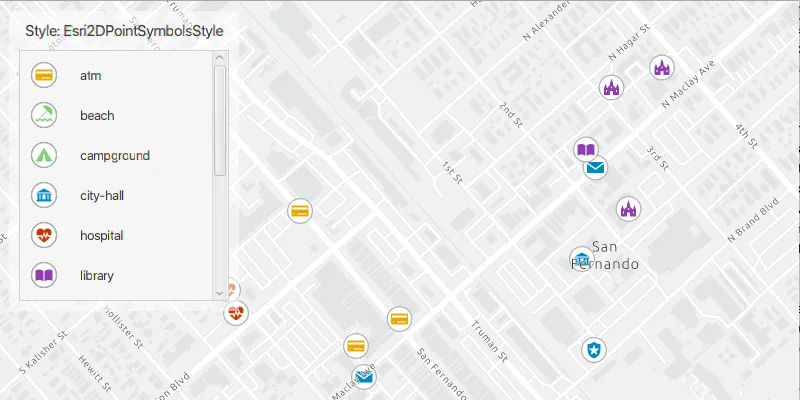The height and width of the screenshot is (400, 800).
Task: Click the place-of-worship marker nearest the 2nd St label
Action: click(611, 87)
